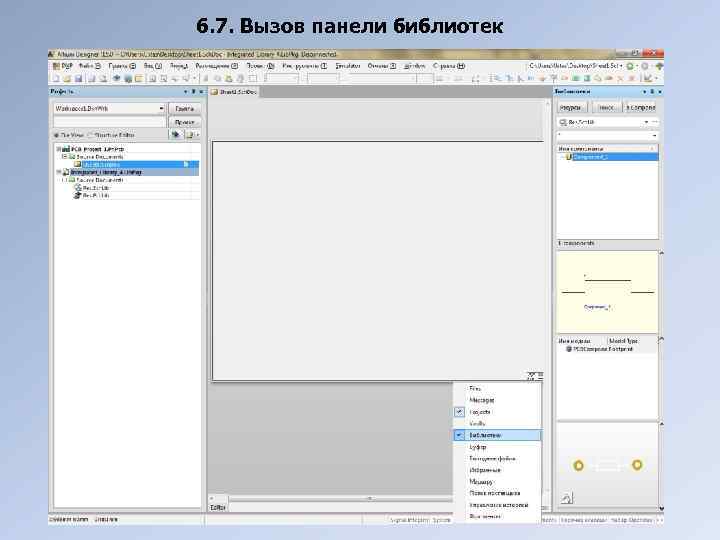Collapse the Integrated_Library project node

point(59,172)
